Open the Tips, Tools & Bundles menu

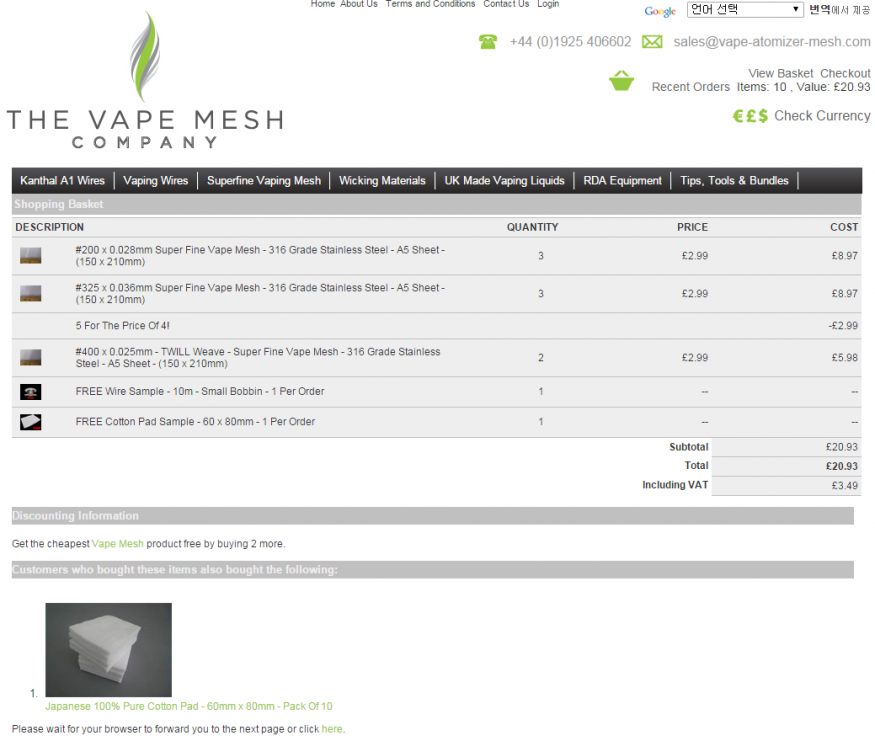coord(734,181)
